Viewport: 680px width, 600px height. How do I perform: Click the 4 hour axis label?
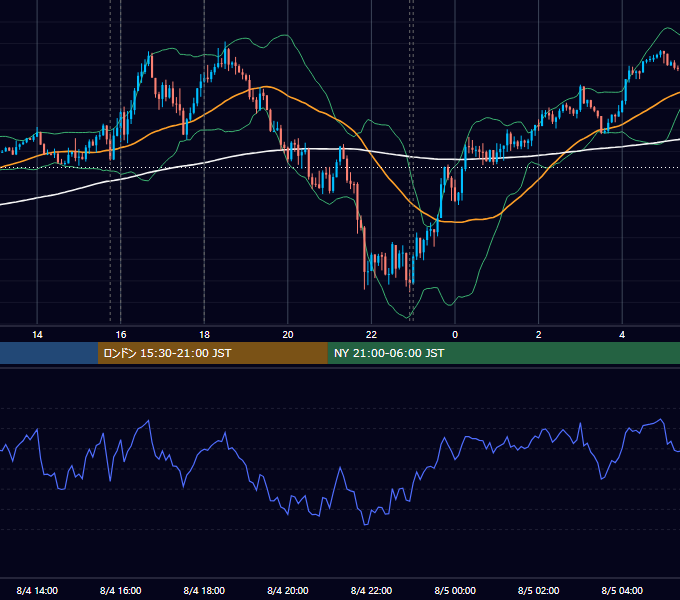(x=622, y=335)
